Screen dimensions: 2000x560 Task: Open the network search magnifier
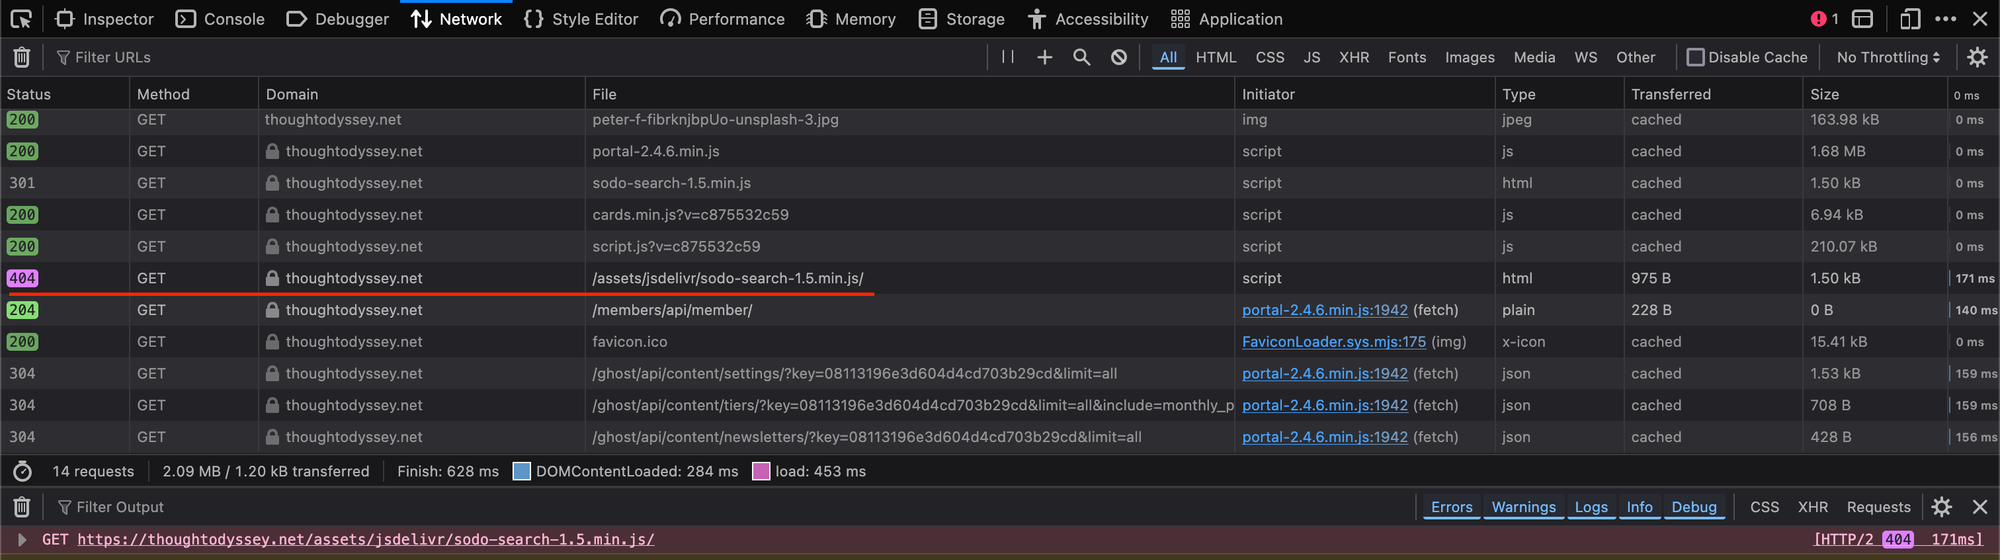[1081, 57]
